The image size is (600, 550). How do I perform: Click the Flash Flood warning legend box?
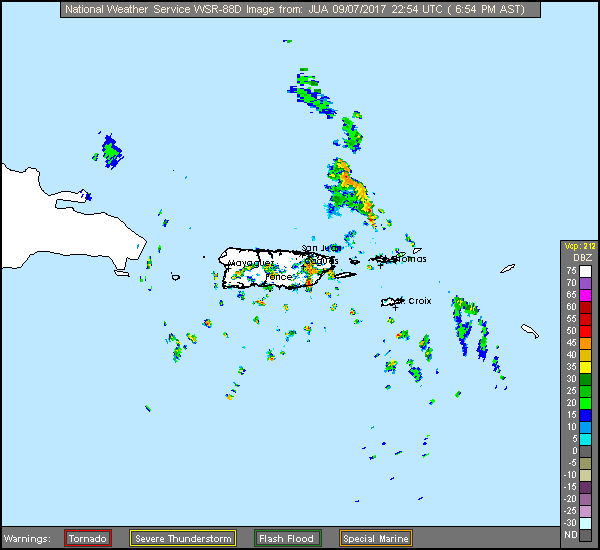(x=287, y=538)
